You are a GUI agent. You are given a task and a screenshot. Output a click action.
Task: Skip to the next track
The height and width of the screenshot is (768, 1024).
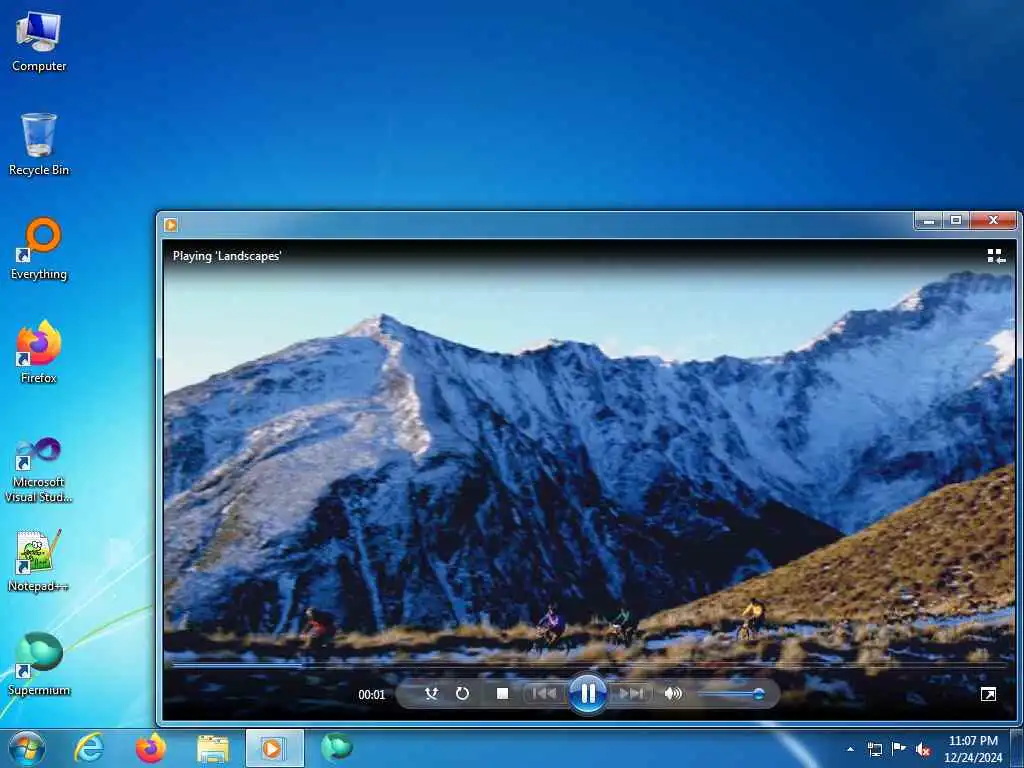coord(631,694)
